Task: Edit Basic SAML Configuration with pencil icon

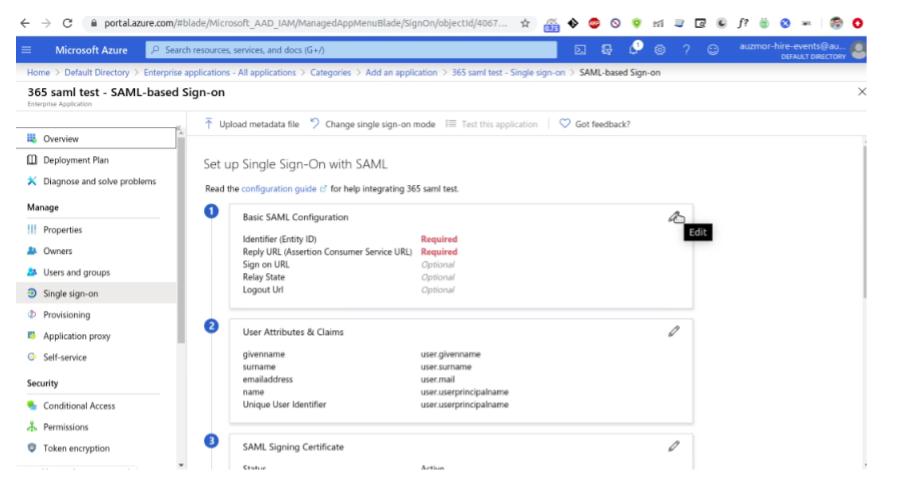Action: [x=674, y=217]
